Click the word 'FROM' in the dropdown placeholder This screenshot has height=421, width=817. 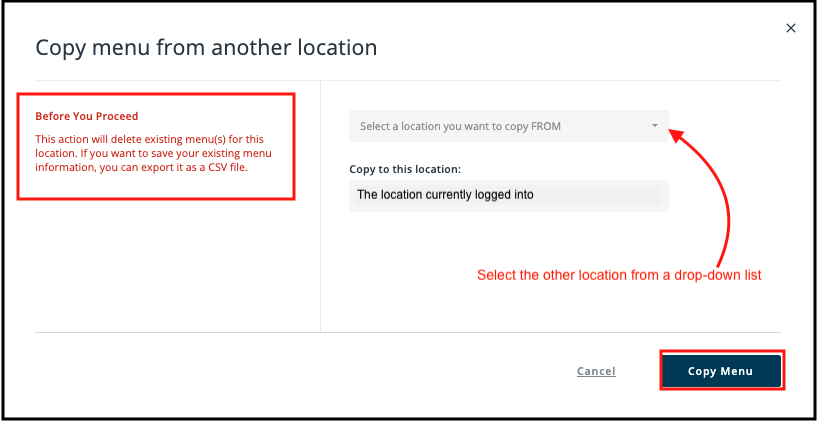point(546,126)
